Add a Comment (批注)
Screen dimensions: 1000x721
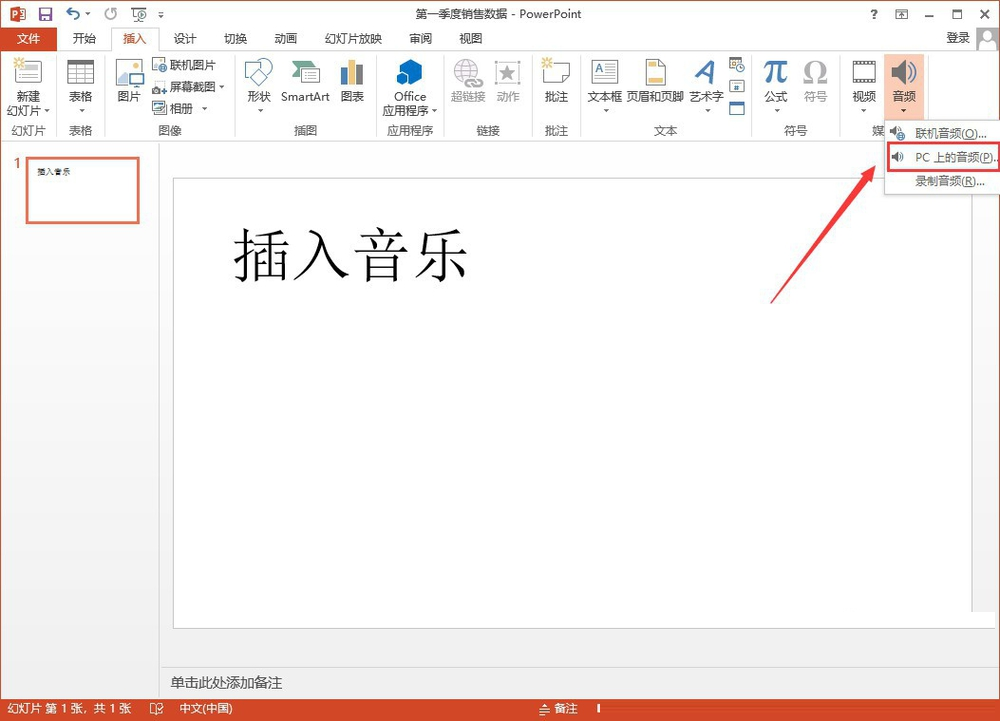click(556, 81)
